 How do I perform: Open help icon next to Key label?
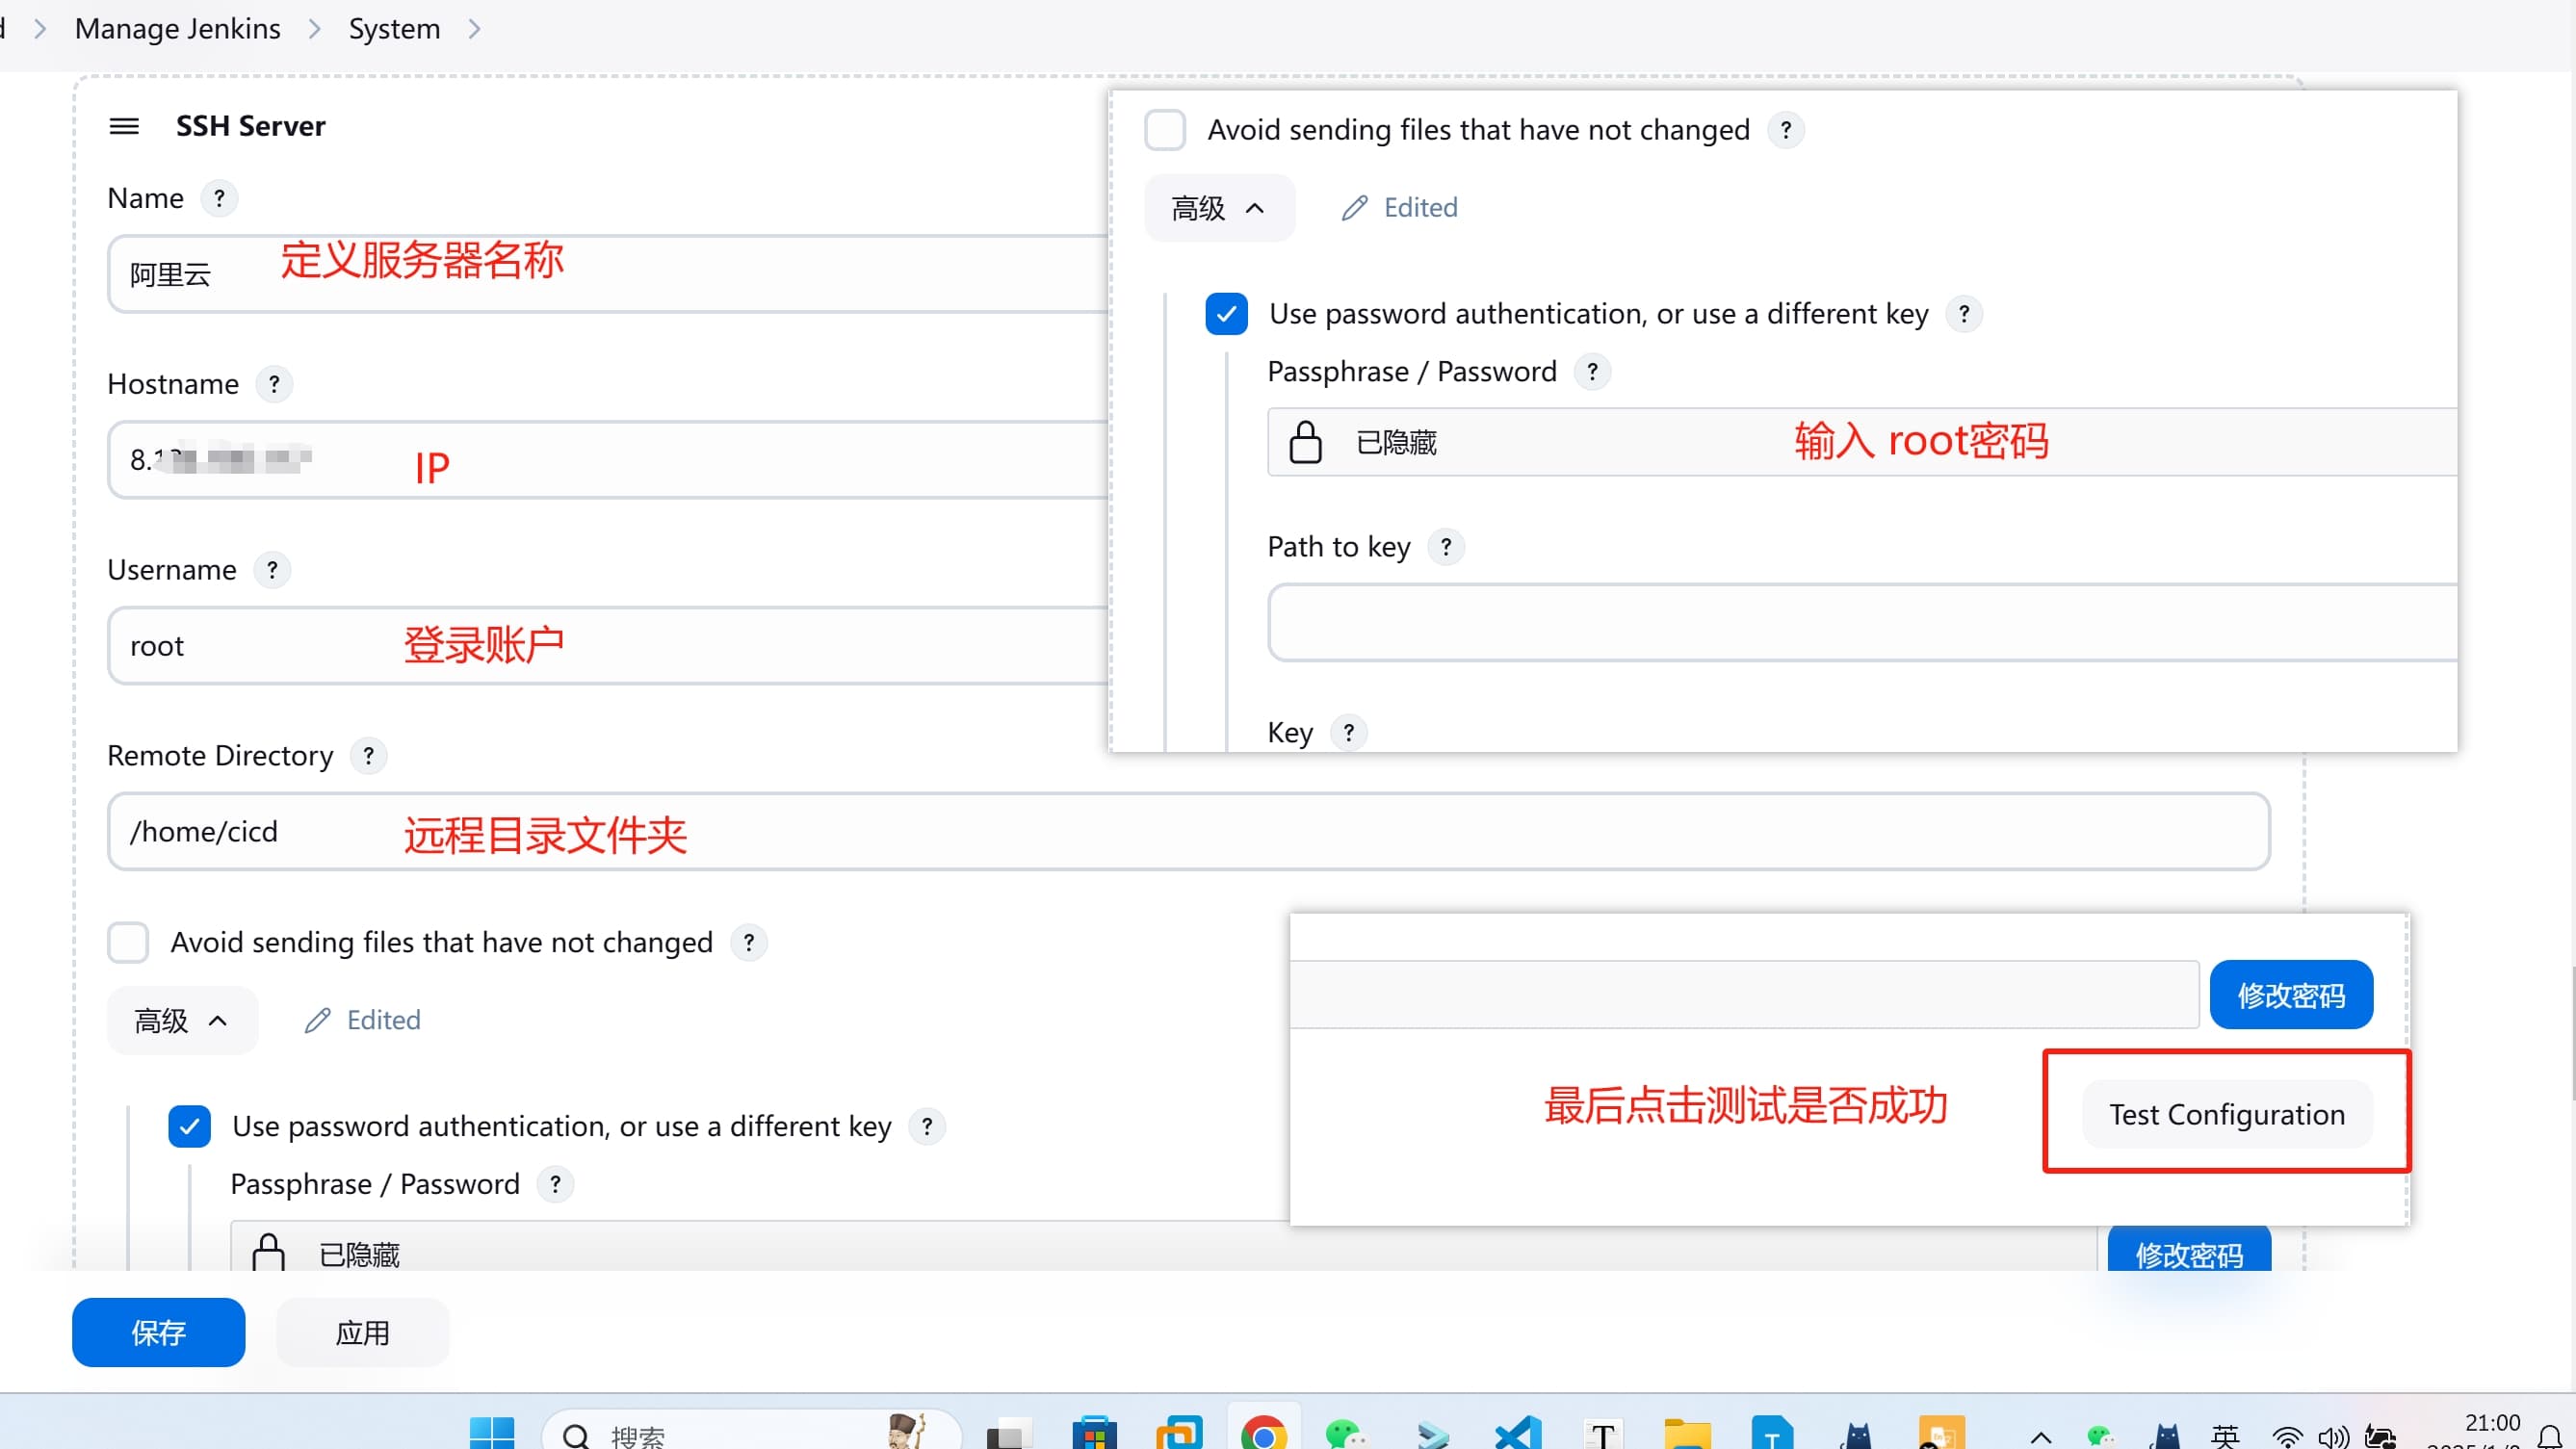1349,733
